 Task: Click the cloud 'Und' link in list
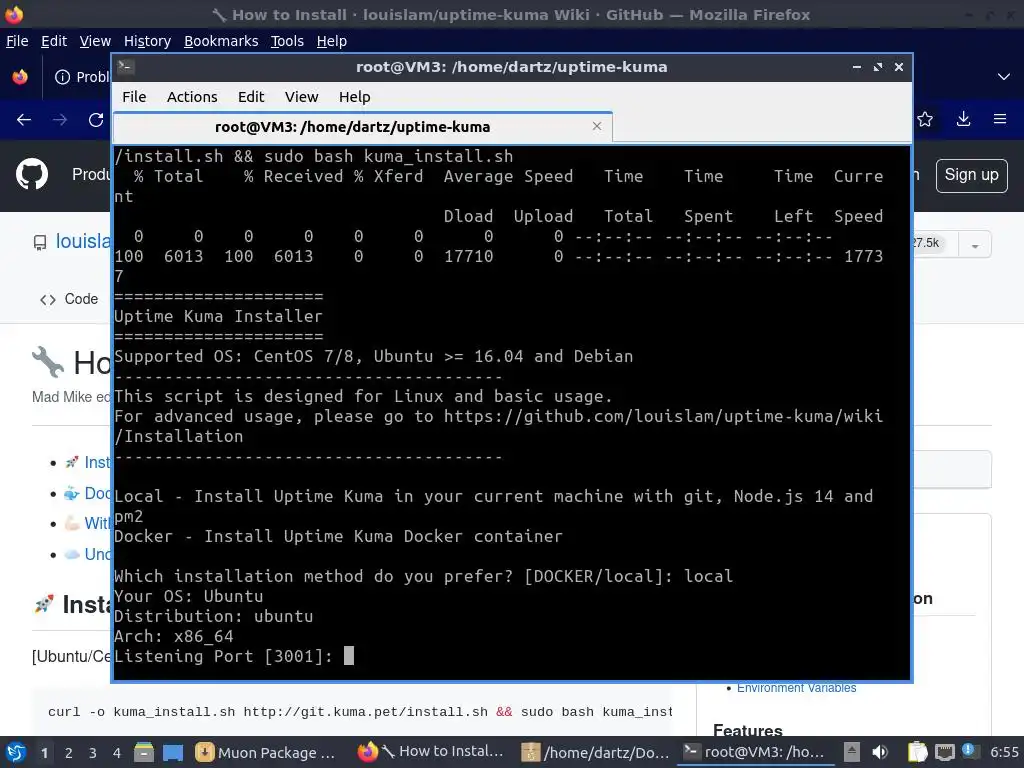coord(97,554)
